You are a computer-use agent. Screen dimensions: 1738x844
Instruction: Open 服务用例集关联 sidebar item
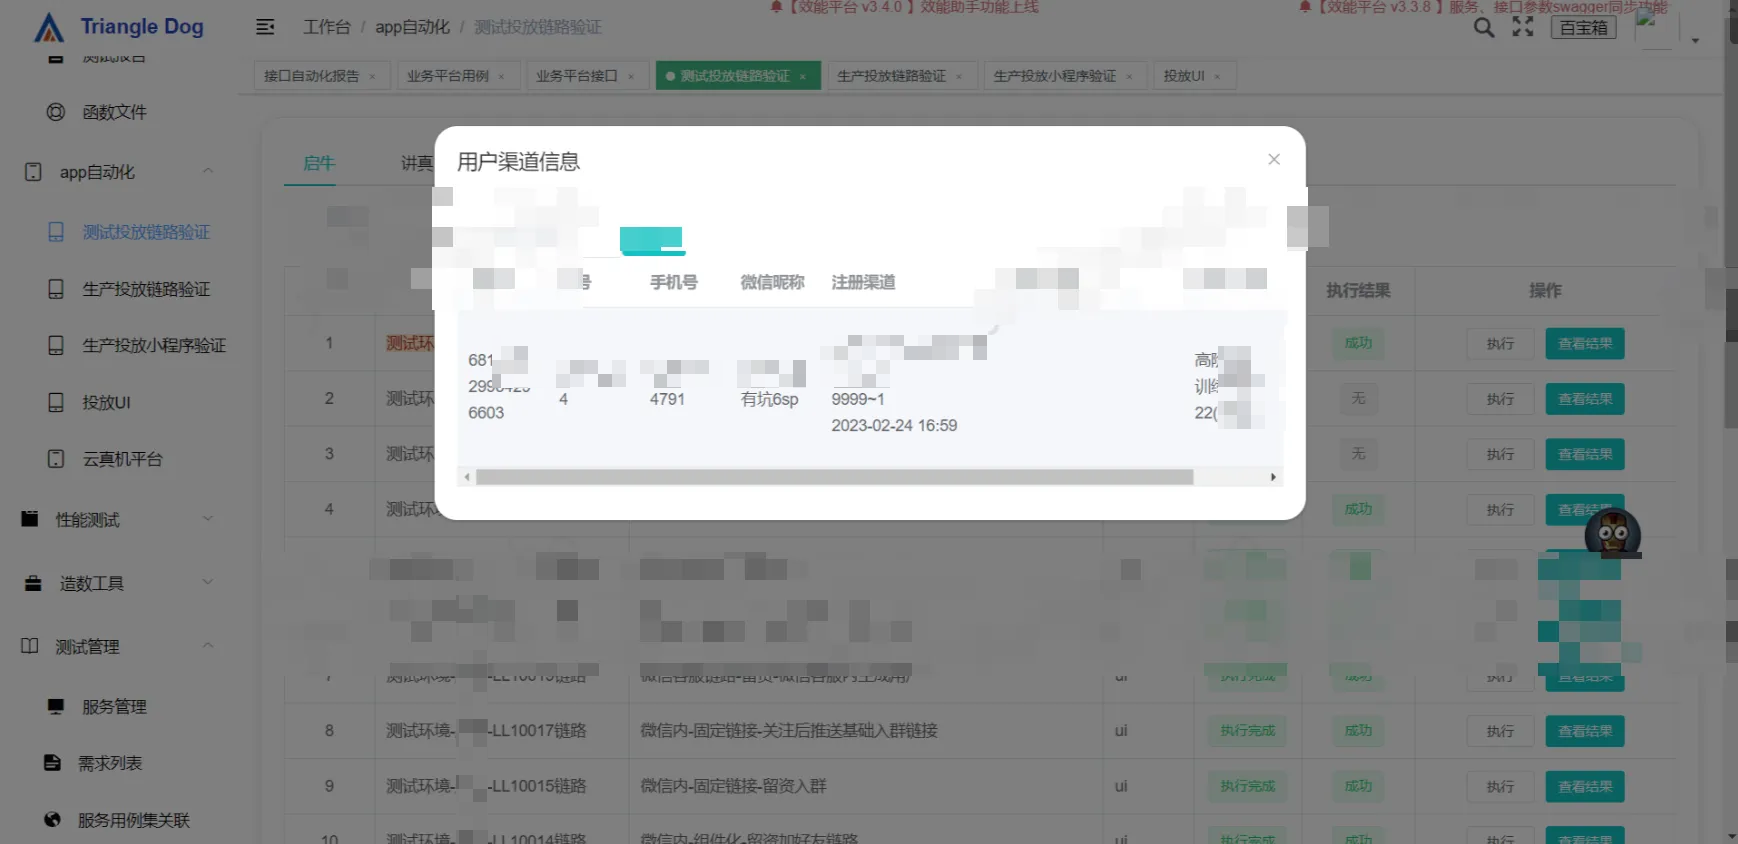coord(134,820)
